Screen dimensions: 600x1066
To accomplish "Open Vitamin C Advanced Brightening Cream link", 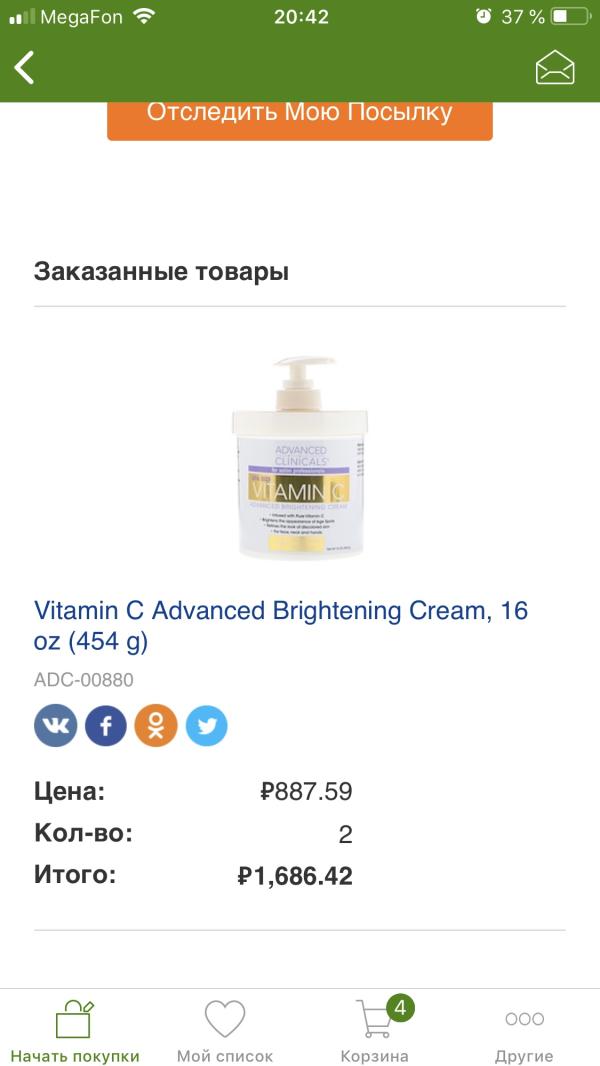I will (x=281, y=625).
